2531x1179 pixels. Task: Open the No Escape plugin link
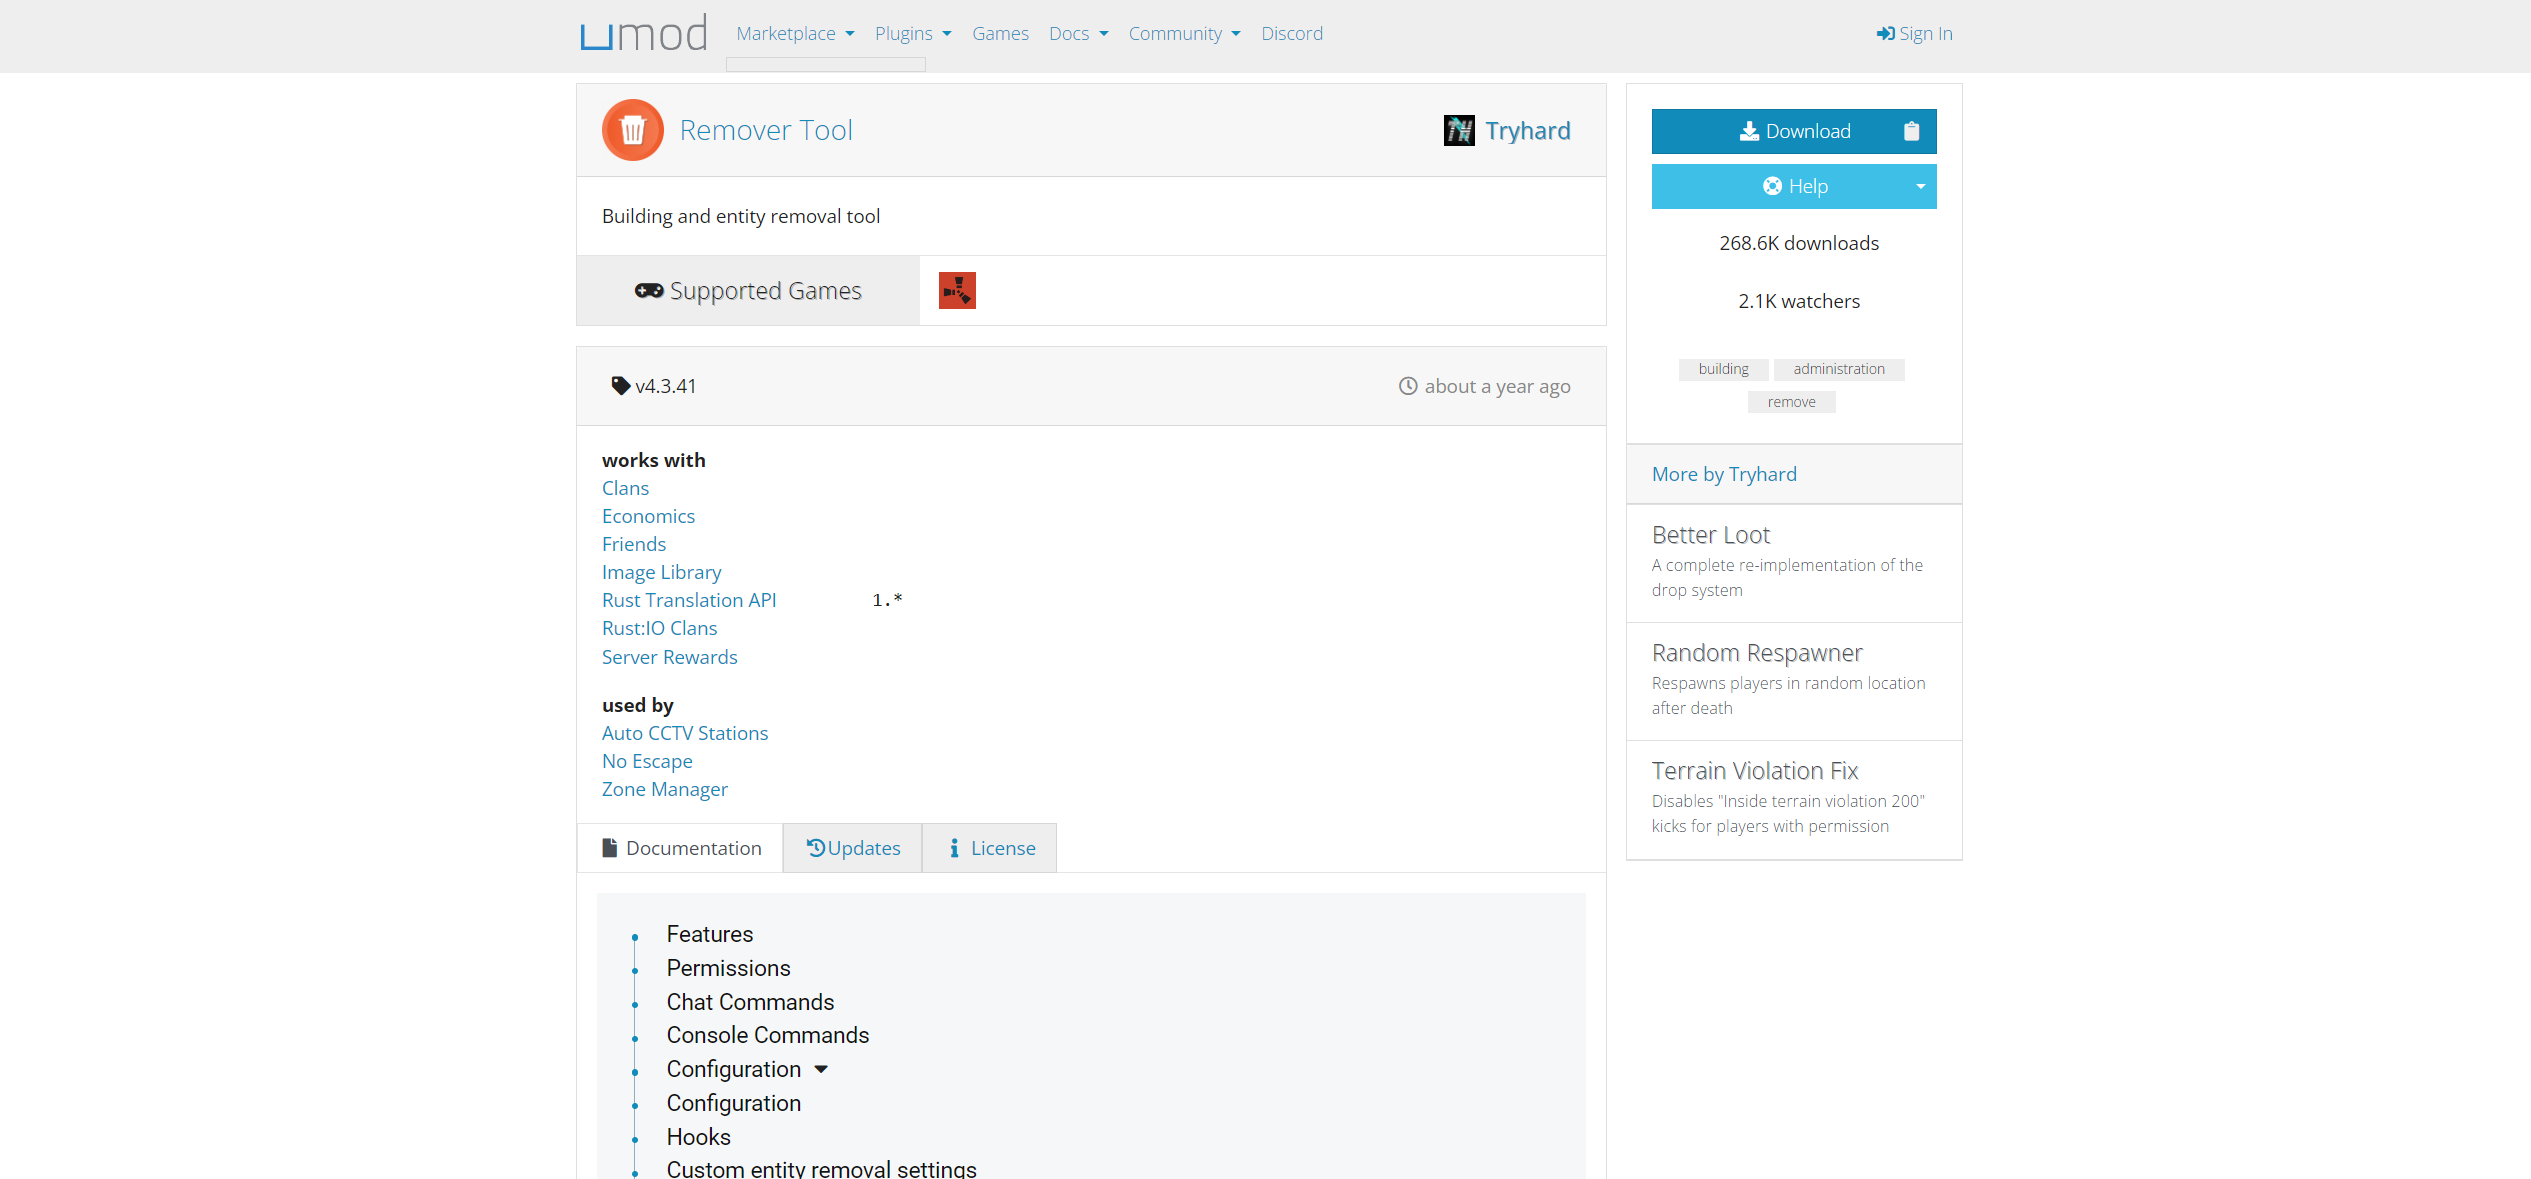click(x=647, y=761)
